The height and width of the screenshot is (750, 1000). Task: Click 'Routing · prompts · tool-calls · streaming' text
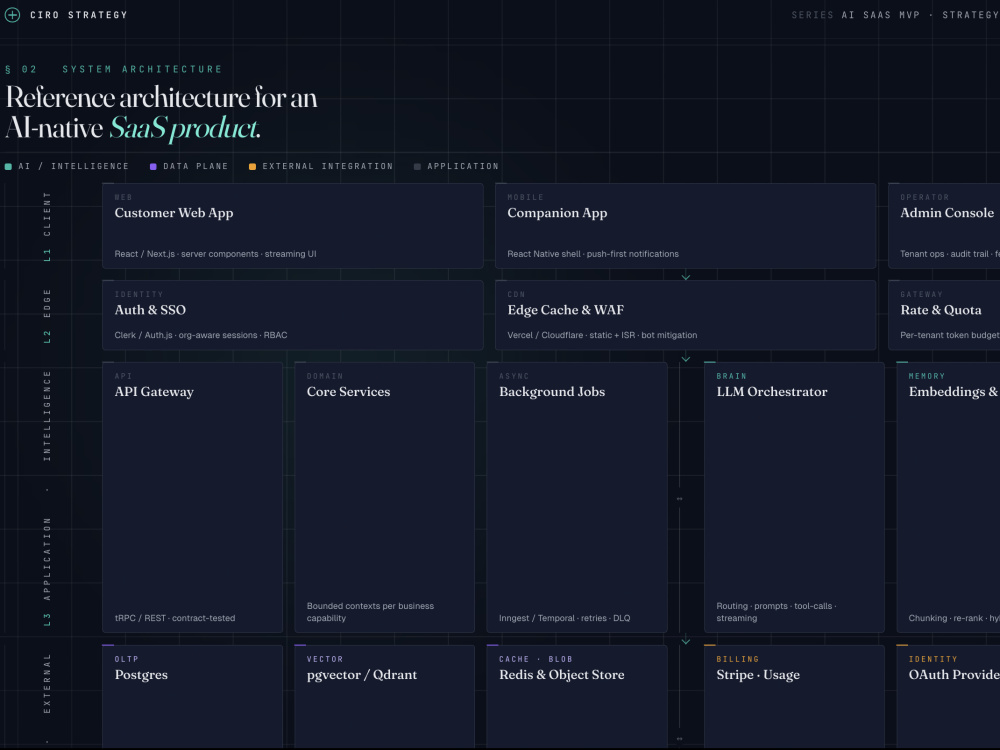pyautogui.click(x=776, y=612)
